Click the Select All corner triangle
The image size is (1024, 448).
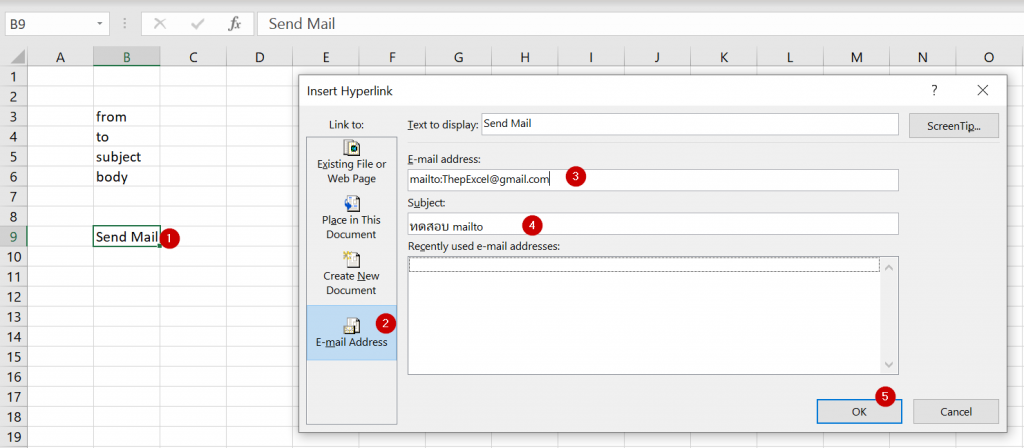coord(17,57)
